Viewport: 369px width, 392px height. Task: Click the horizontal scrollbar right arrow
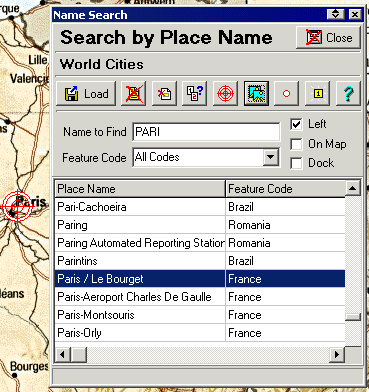click(x=337, y=354)
